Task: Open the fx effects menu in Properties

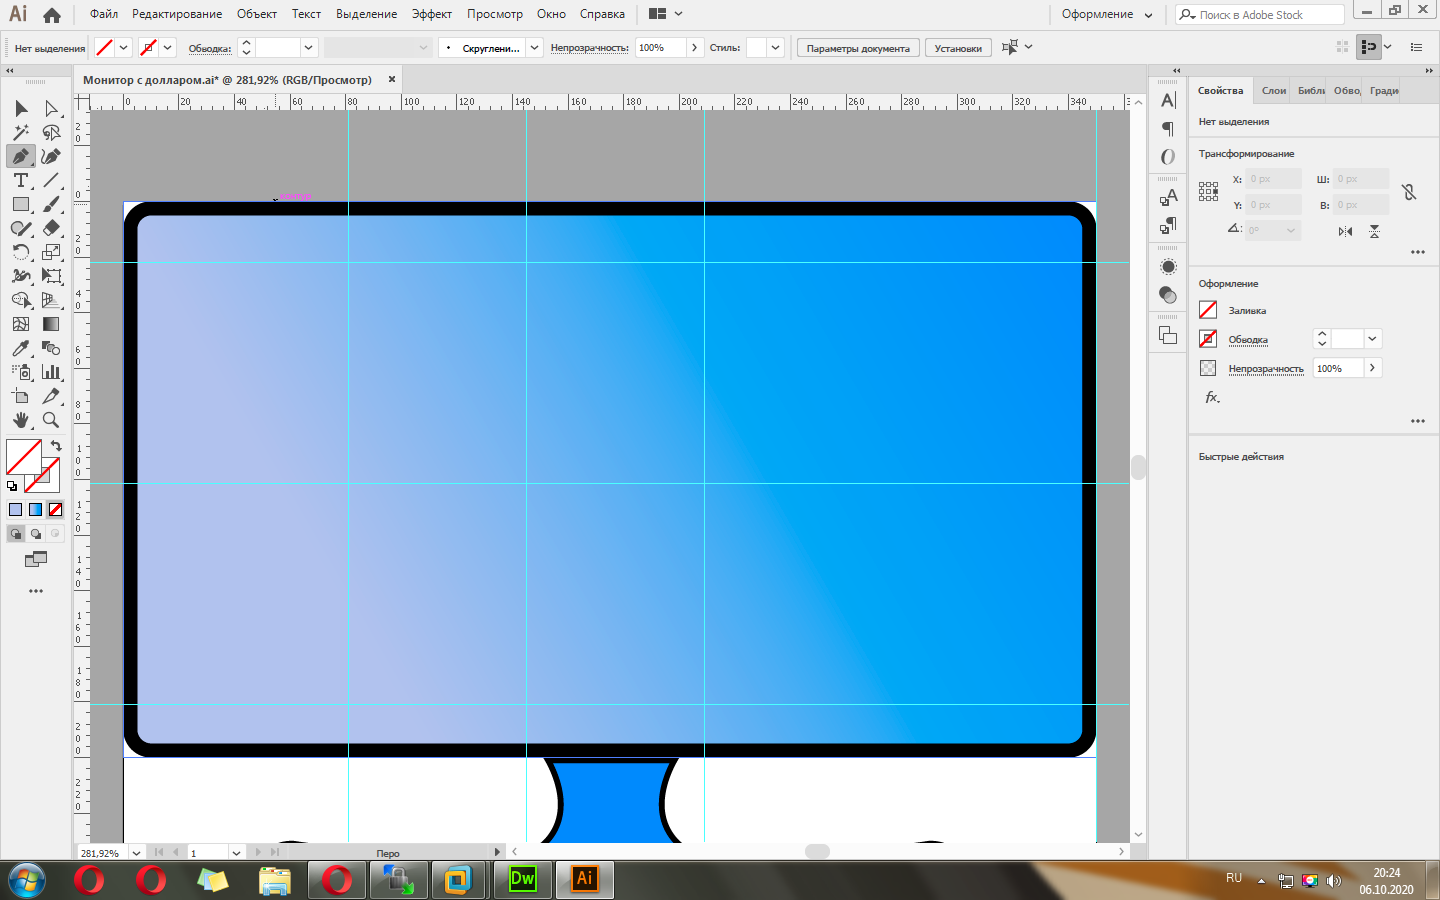Action: [x=1212, y=397]
